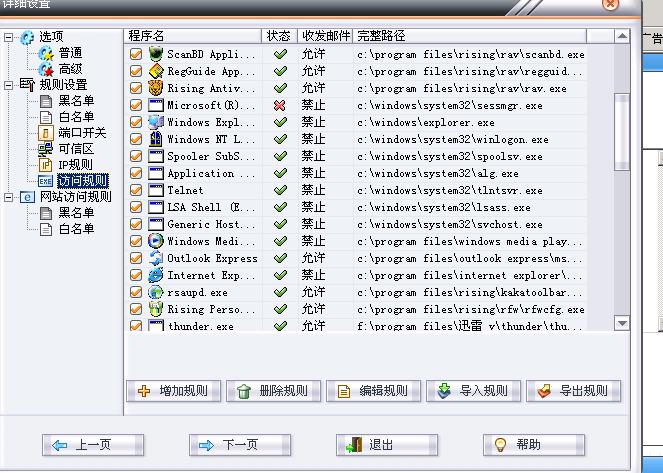
Task: Open the 可信区 tree item
Action: click(x=76, y=149)
